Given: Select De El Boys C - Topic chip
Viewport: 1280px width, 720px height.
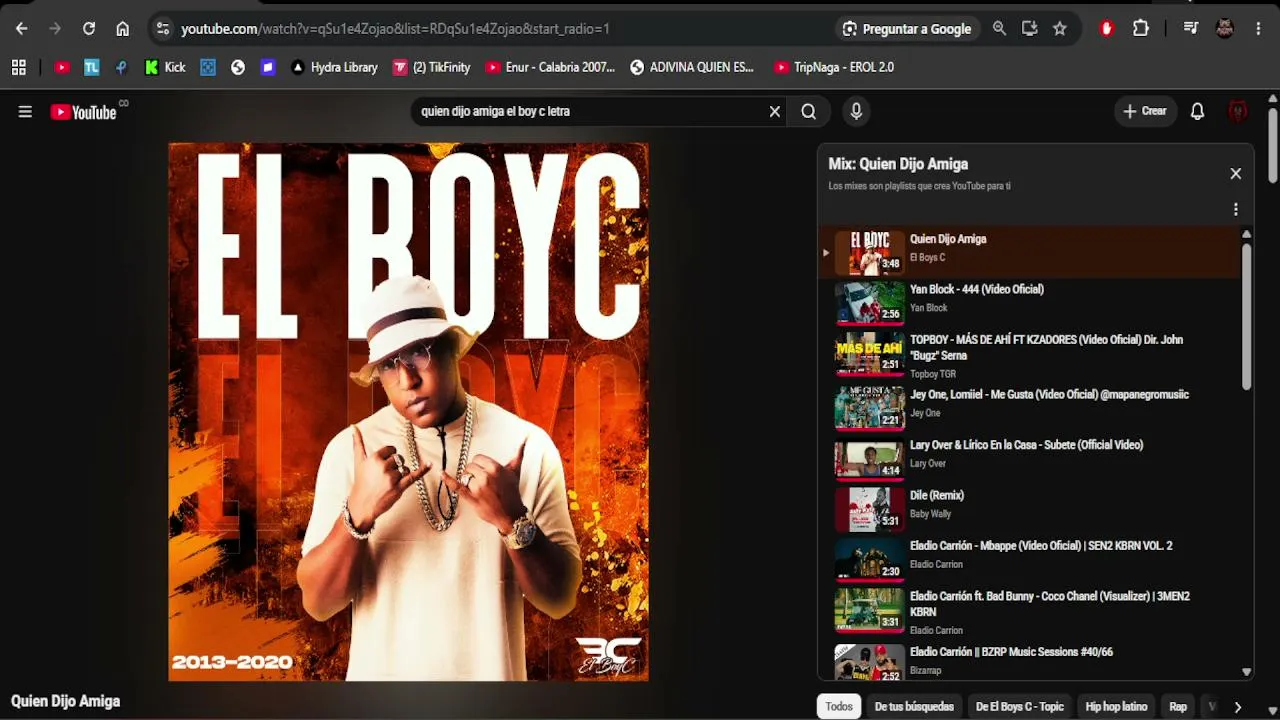Looking at the screenshot, I should click(1020, 707).
